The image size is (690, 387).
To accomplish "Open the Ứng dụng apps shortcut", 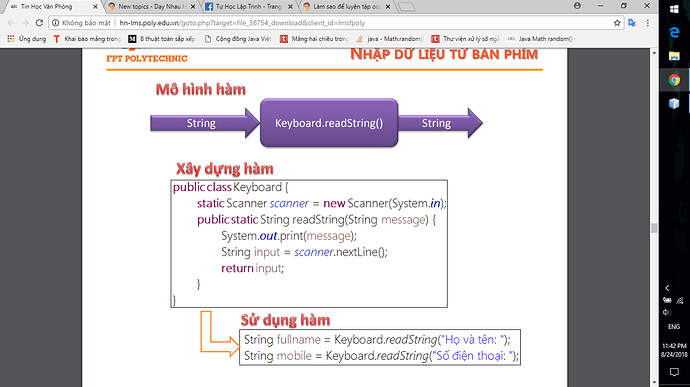I will [26, 39].
